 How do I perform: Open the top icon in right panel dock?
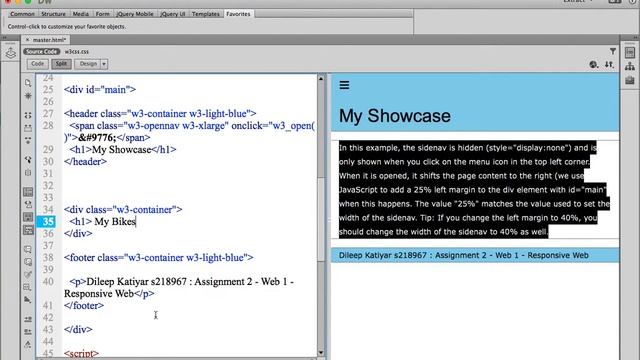[630, 52]
